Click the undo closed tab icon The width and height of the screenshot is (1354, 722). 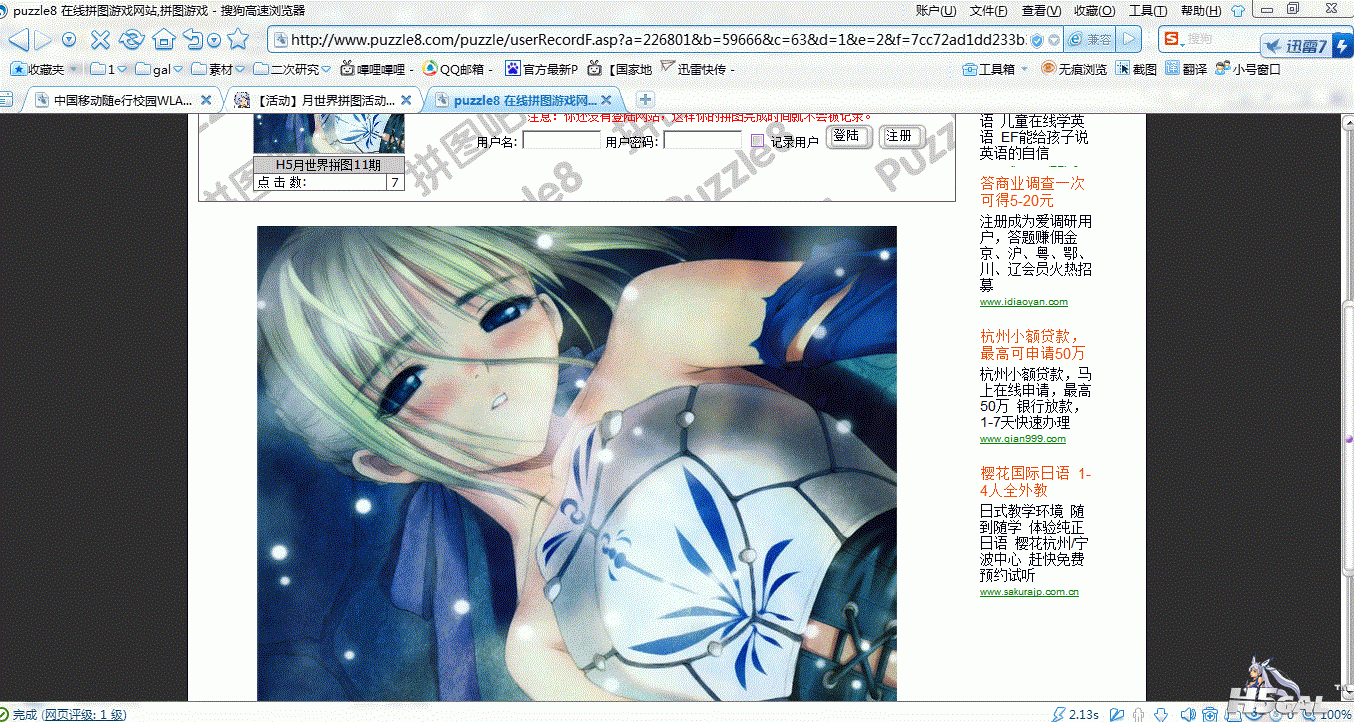pyautogui.click(x=193, y=40)
